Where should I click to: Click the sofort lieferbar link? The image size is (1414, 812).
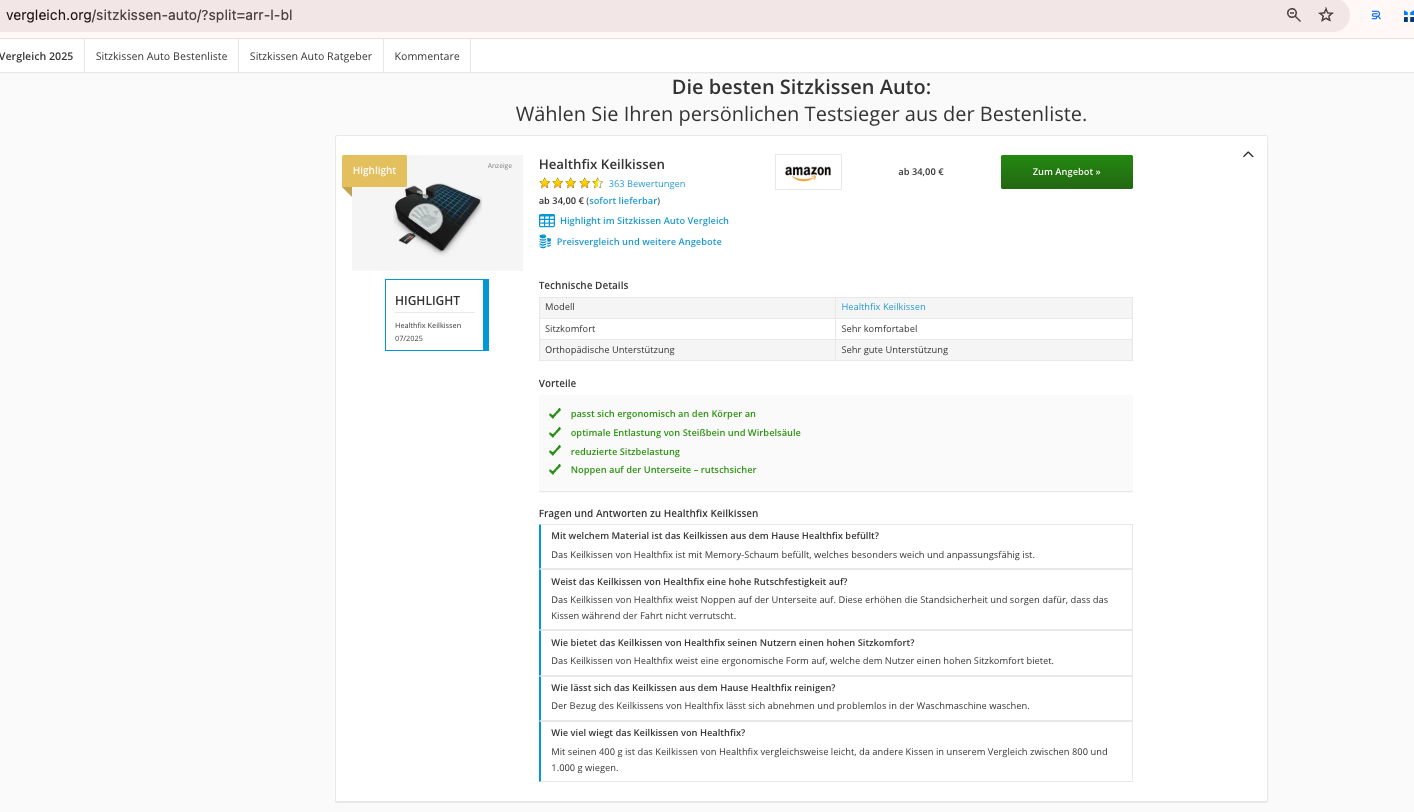click(623, 201)
